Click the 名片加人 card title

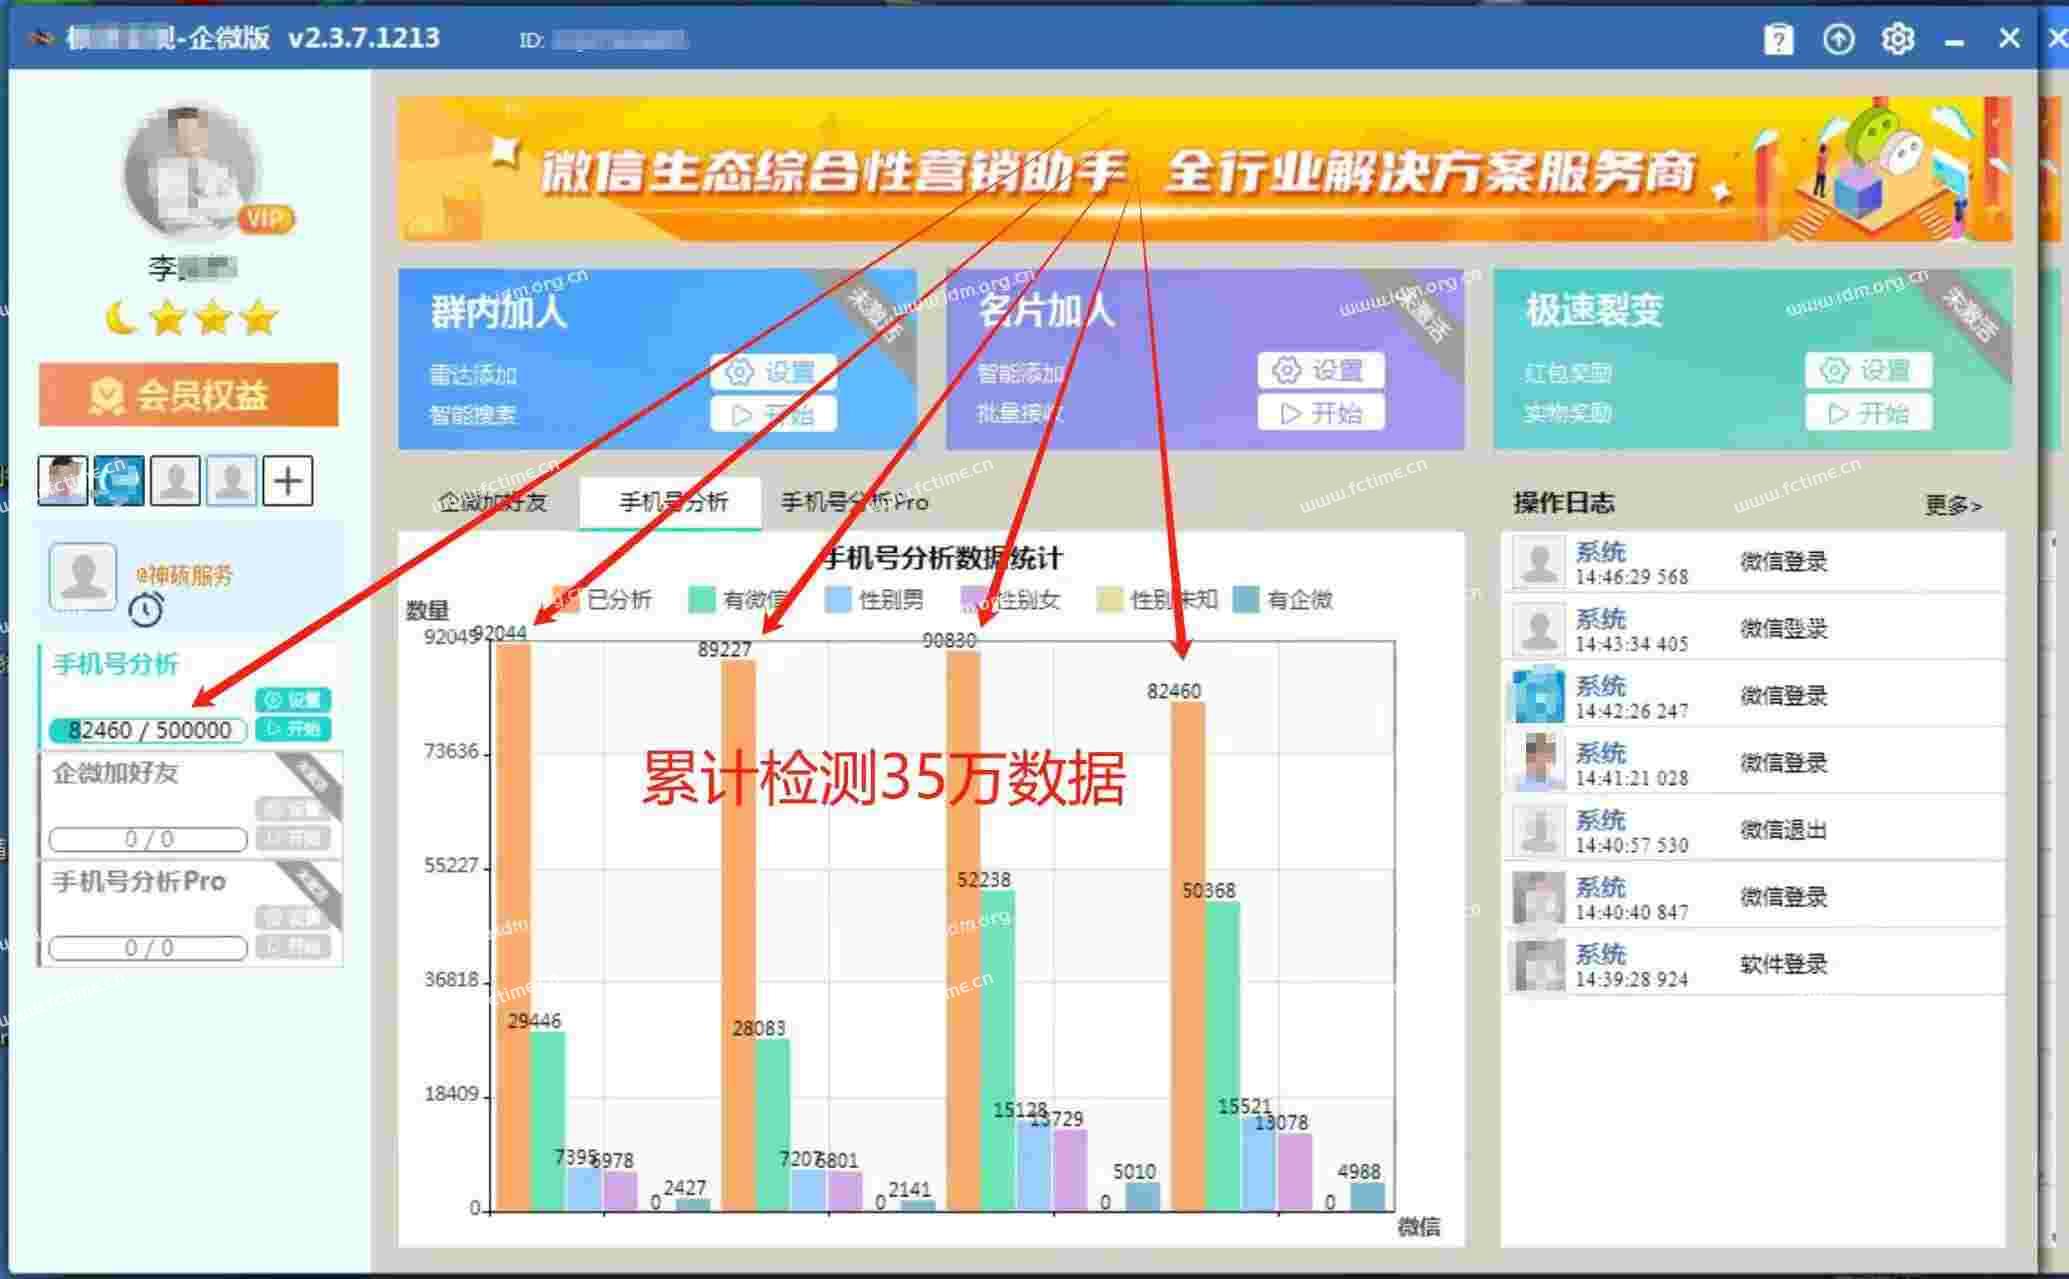point(1046,310)
